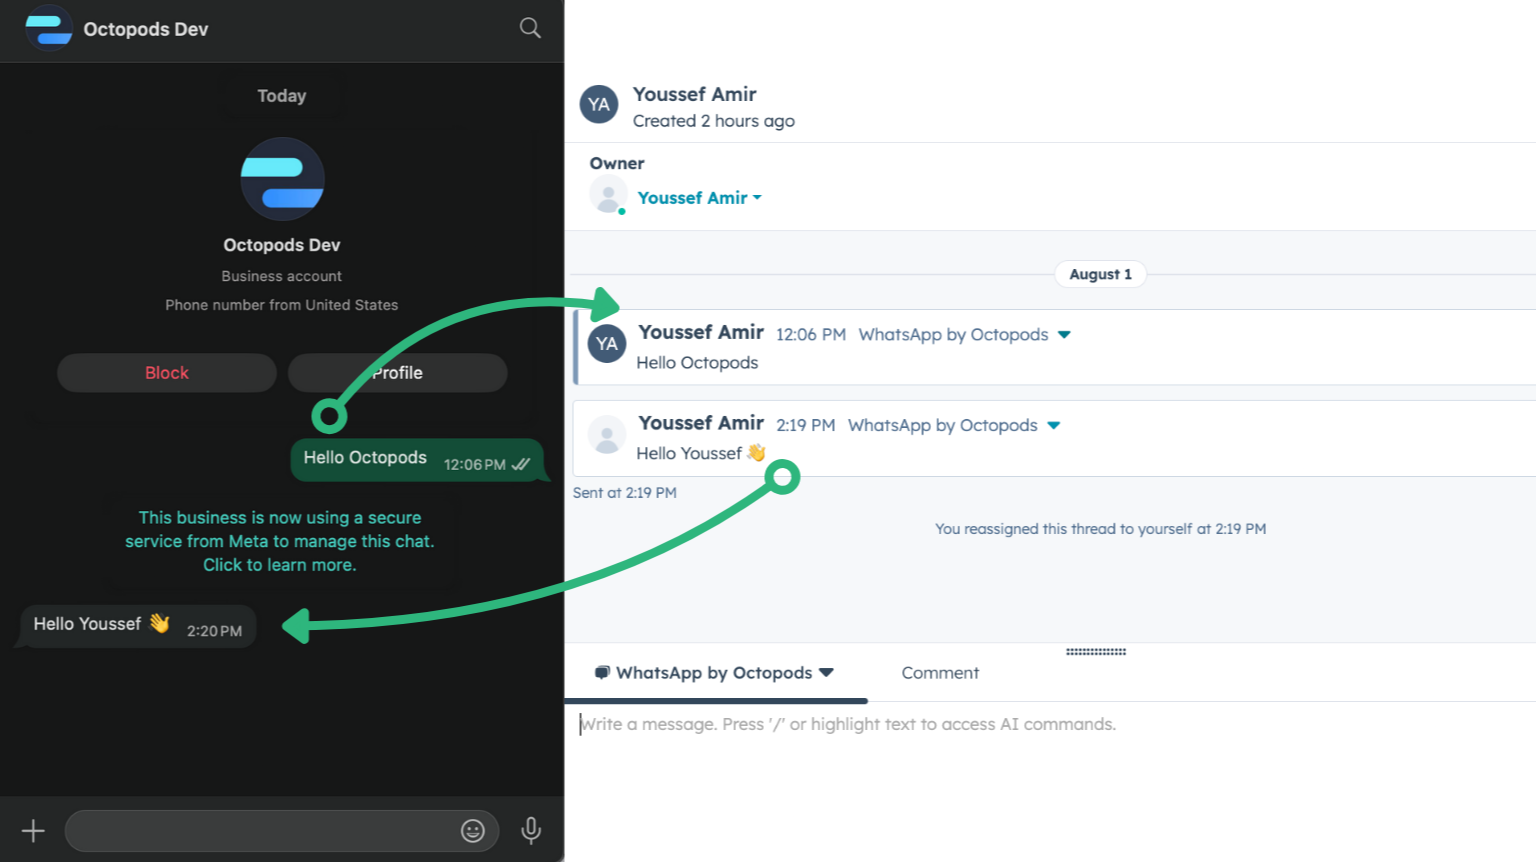Select the WhatsApp by Octopods composer tab
The width and height of the screenshot is (1536, 864).
(714, 672)
